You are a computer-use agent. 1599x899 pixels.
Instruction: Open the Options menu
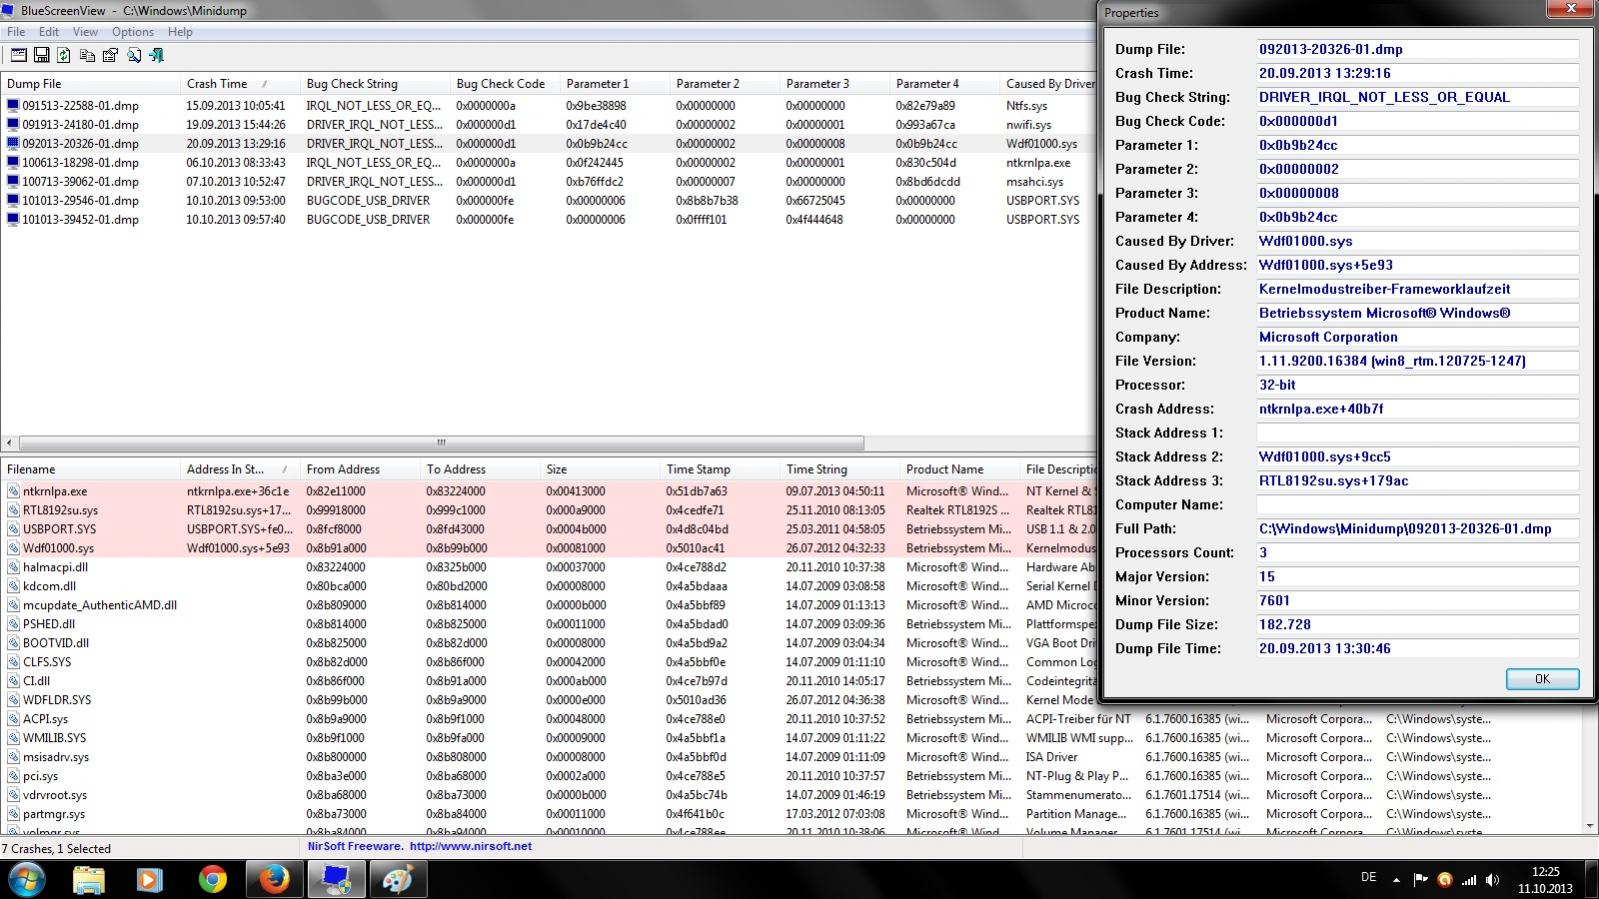pos(133,32)
